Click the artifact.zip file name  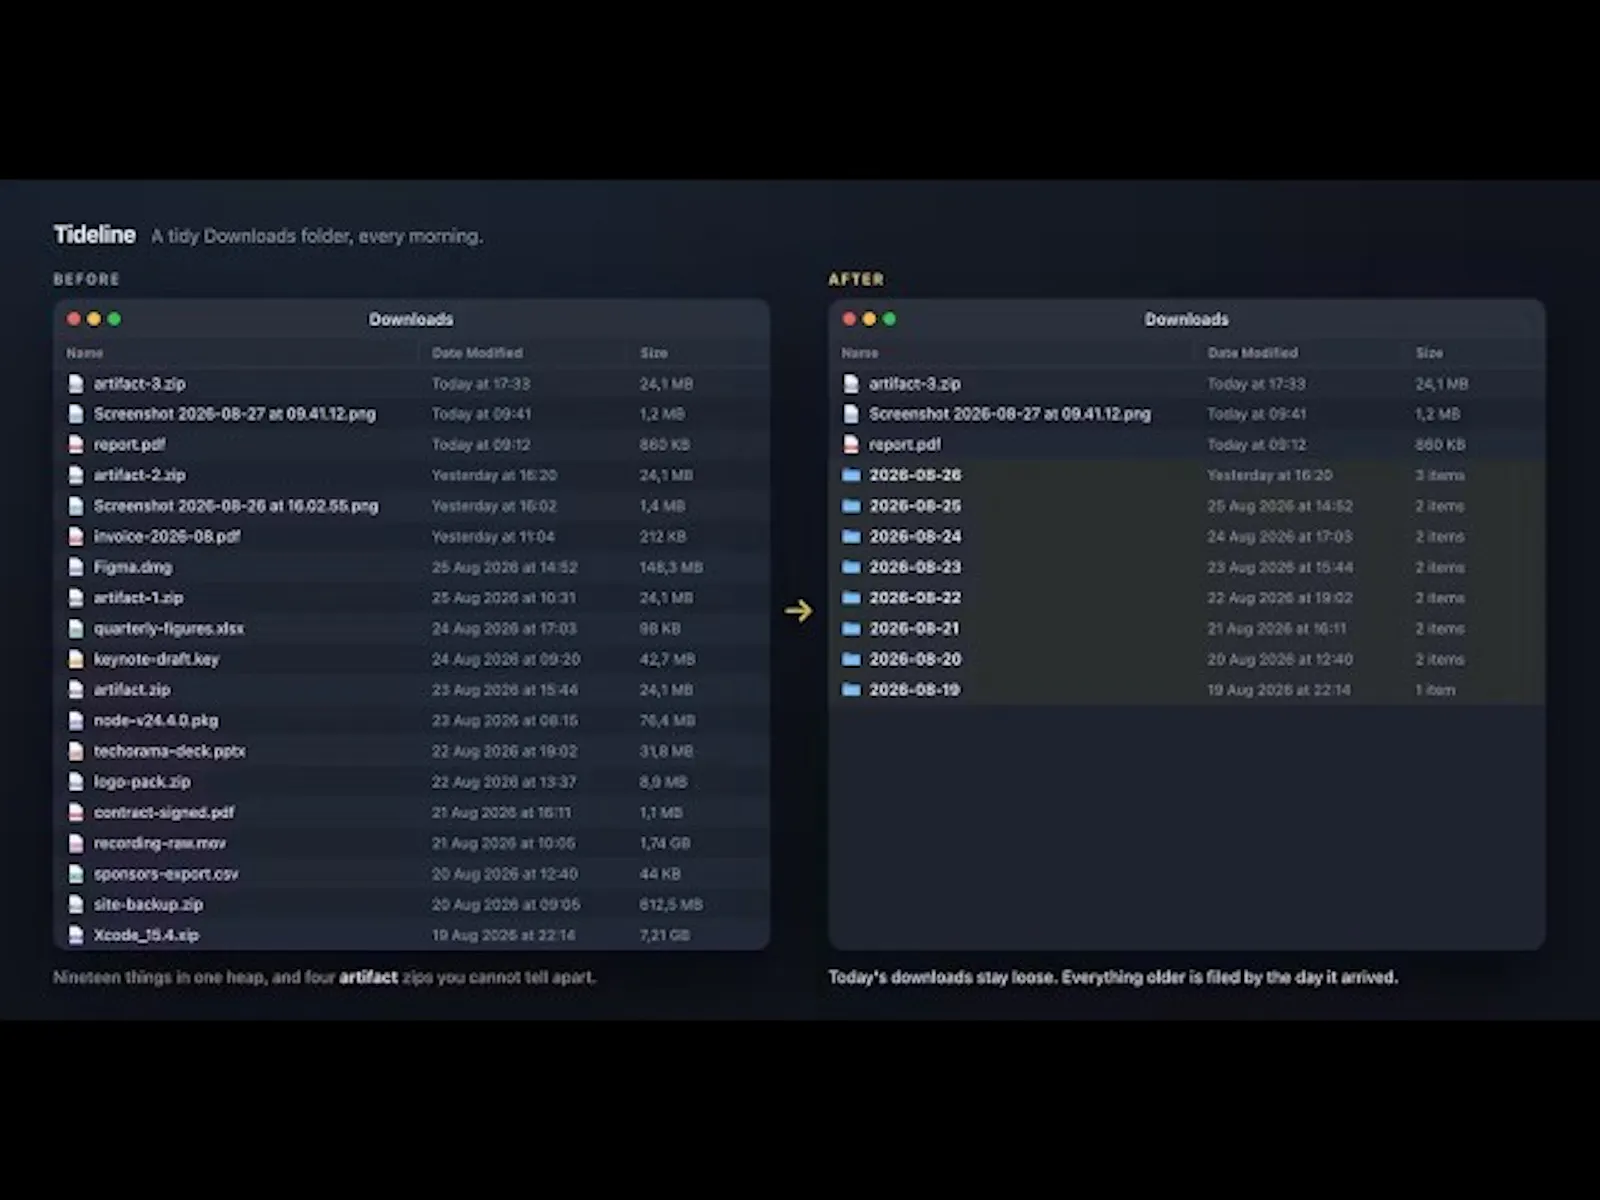pyautogui.click(x=132, y=690)
